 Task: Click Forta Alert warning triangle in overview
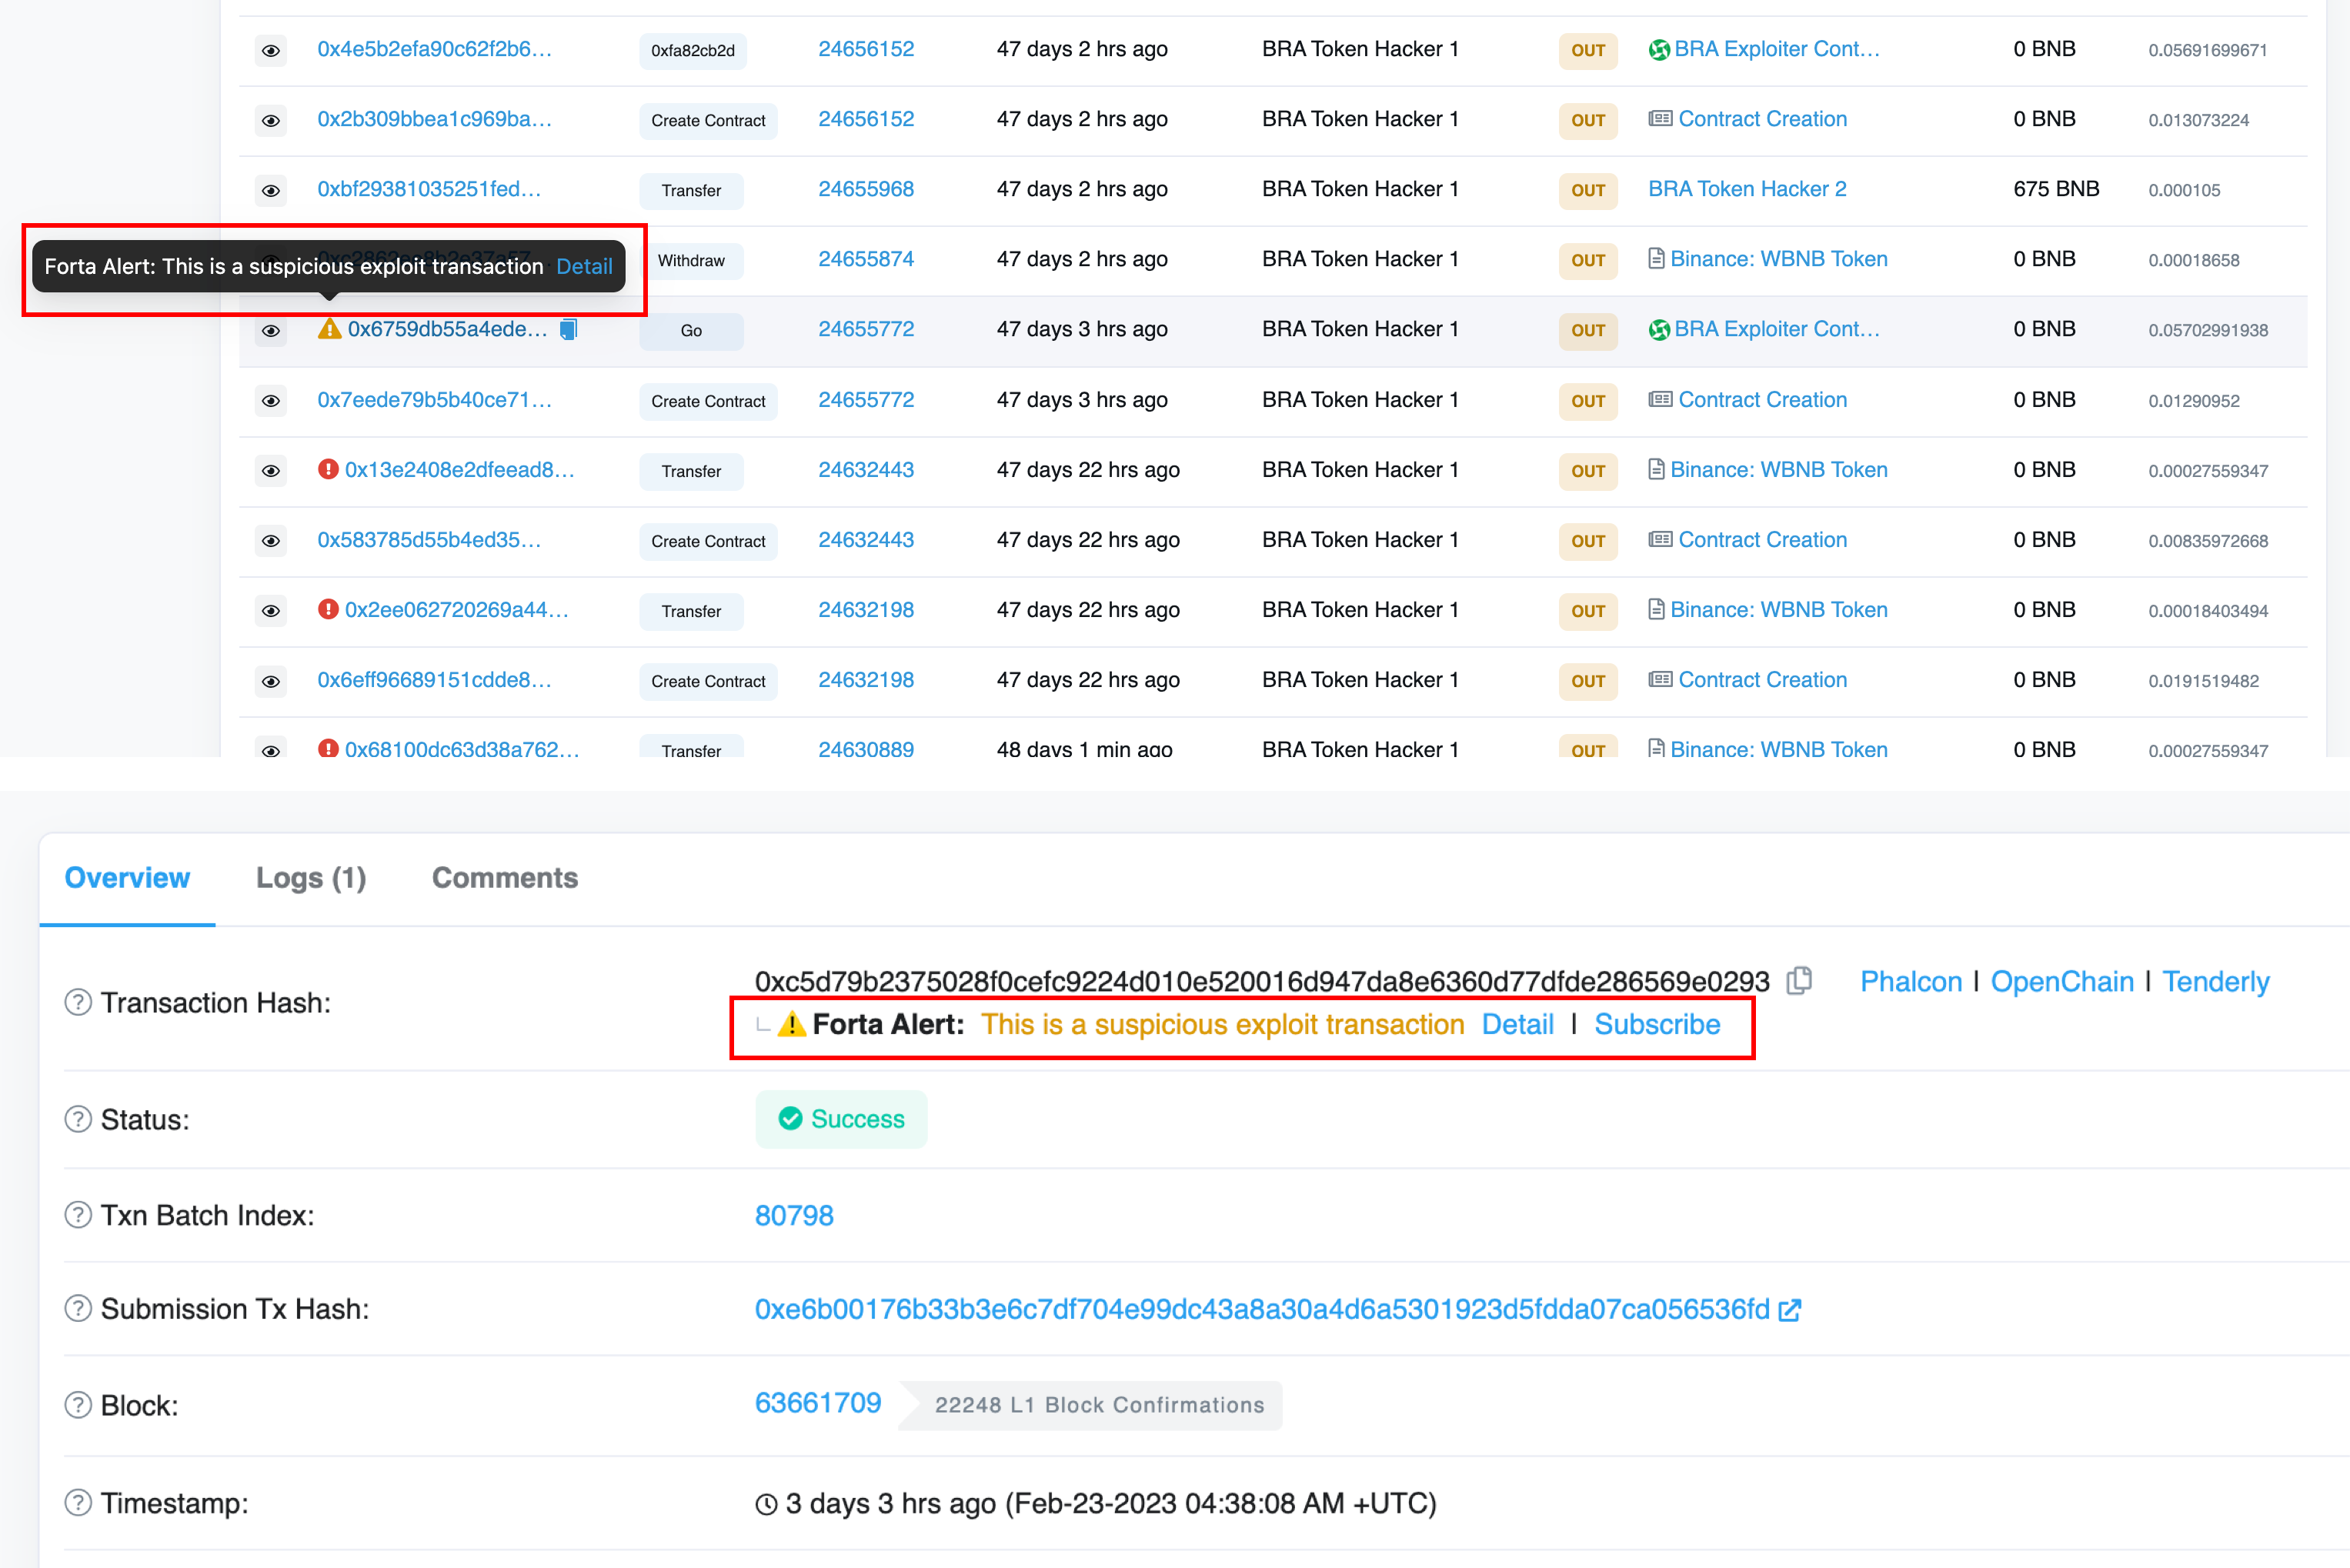tap(792, 1024)
